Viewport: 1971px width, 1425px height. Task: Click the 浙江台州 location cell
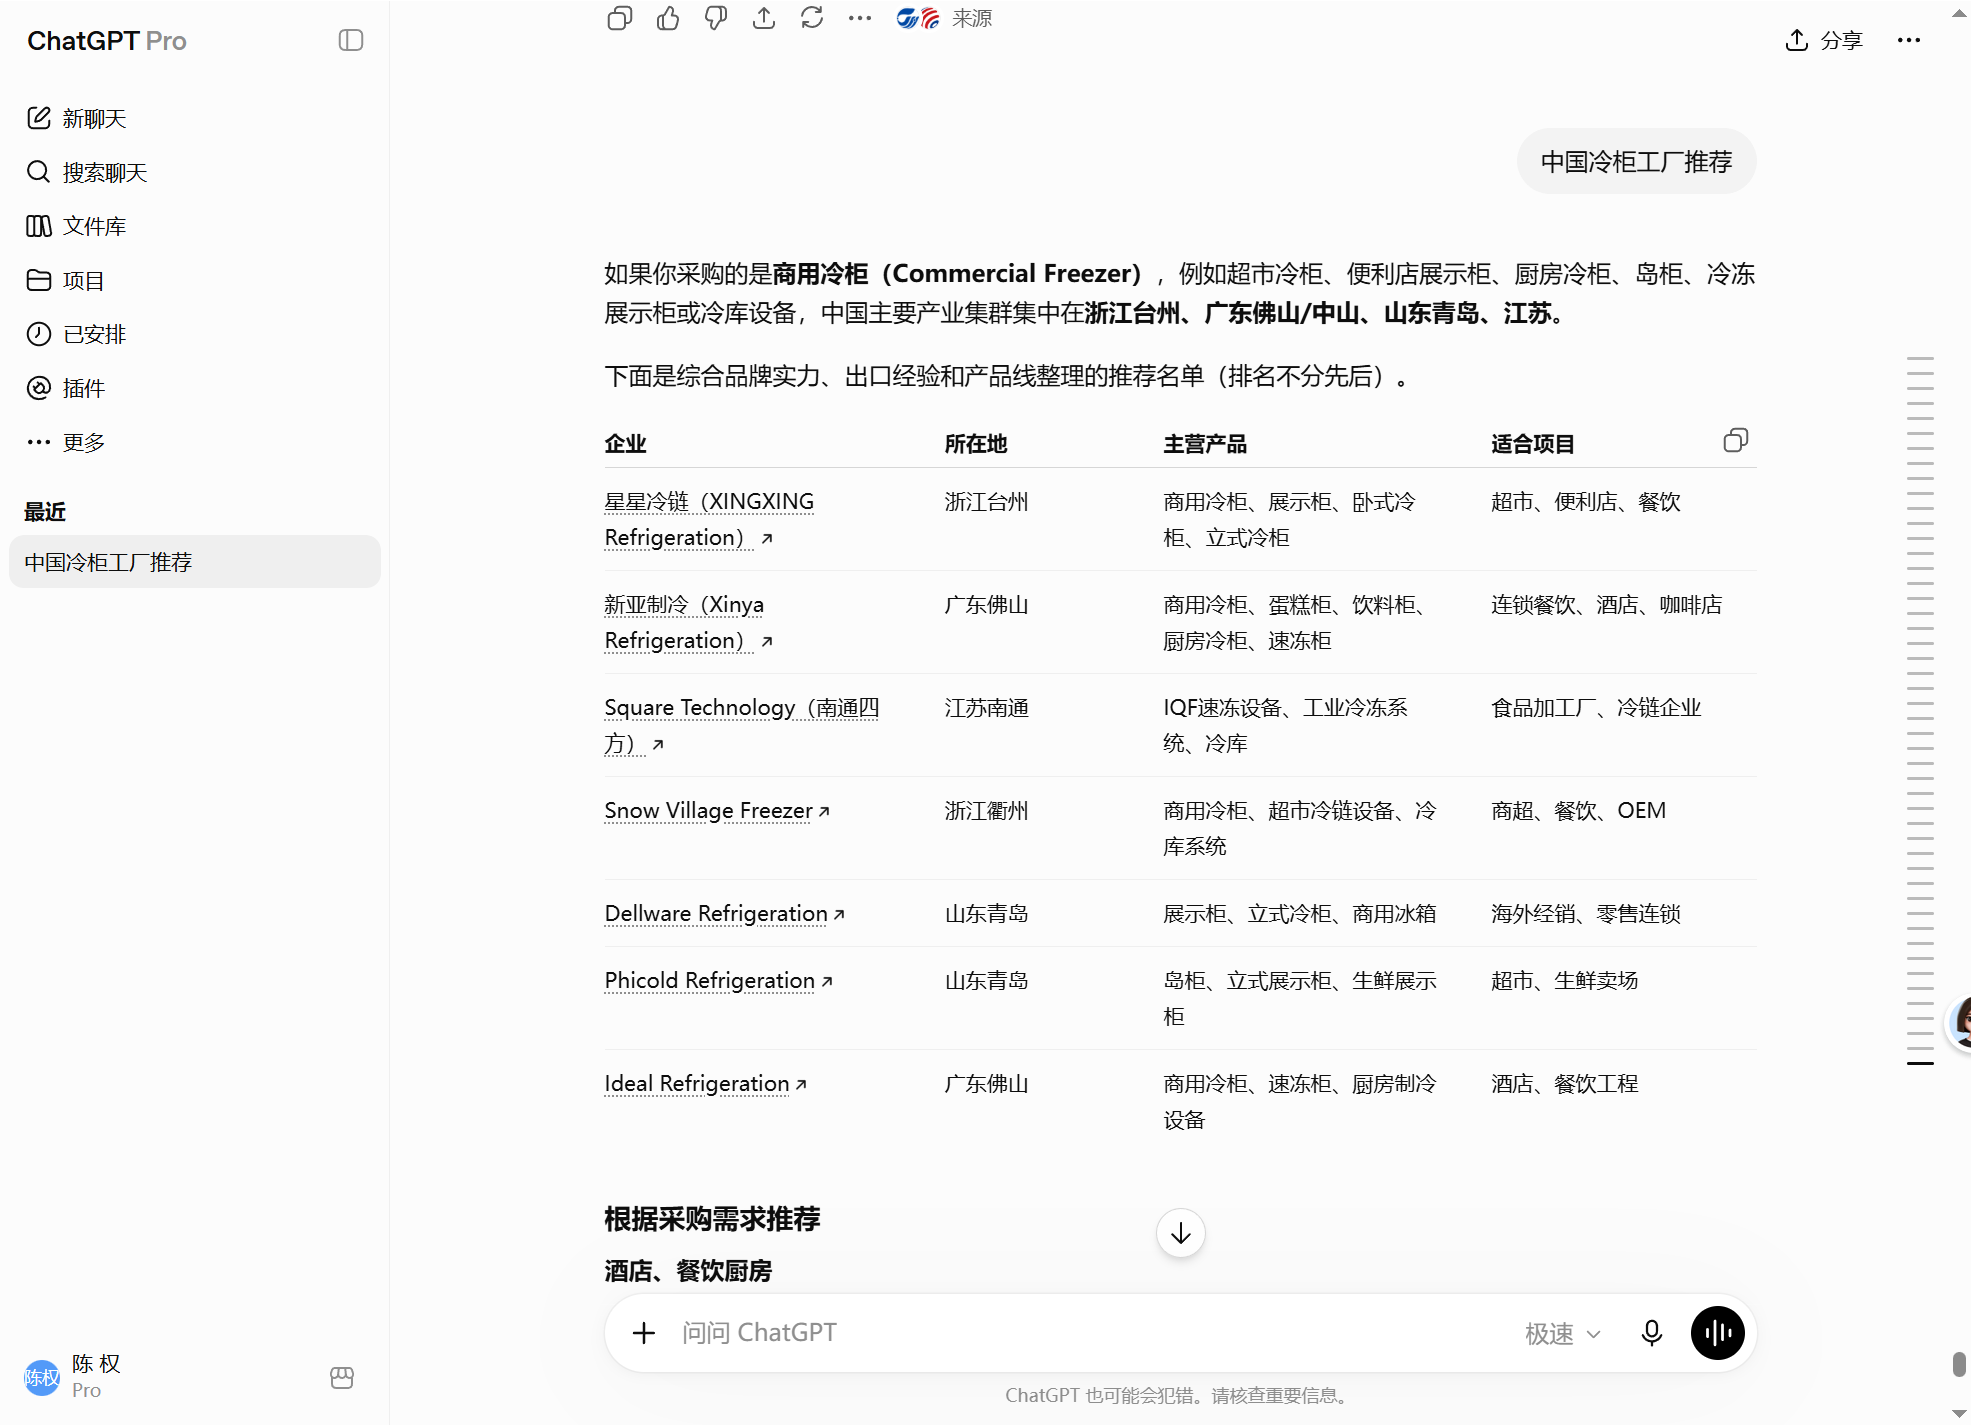(987, 502)
